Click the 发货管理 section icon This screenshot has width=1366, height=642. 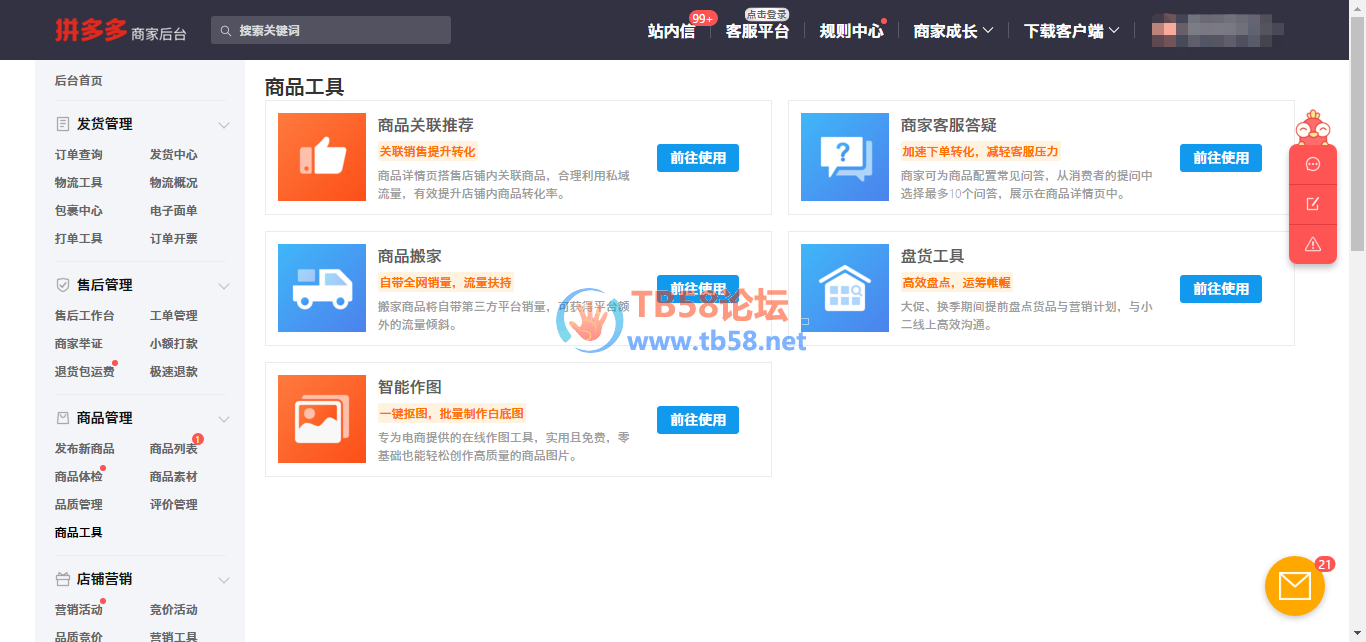[x=63, y=124]
